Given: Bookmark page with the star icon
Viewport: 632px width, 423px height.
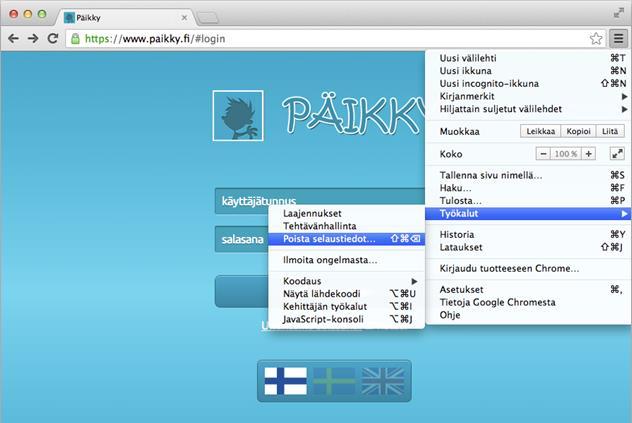Looking at the screenshot, I should coord(596,39).
